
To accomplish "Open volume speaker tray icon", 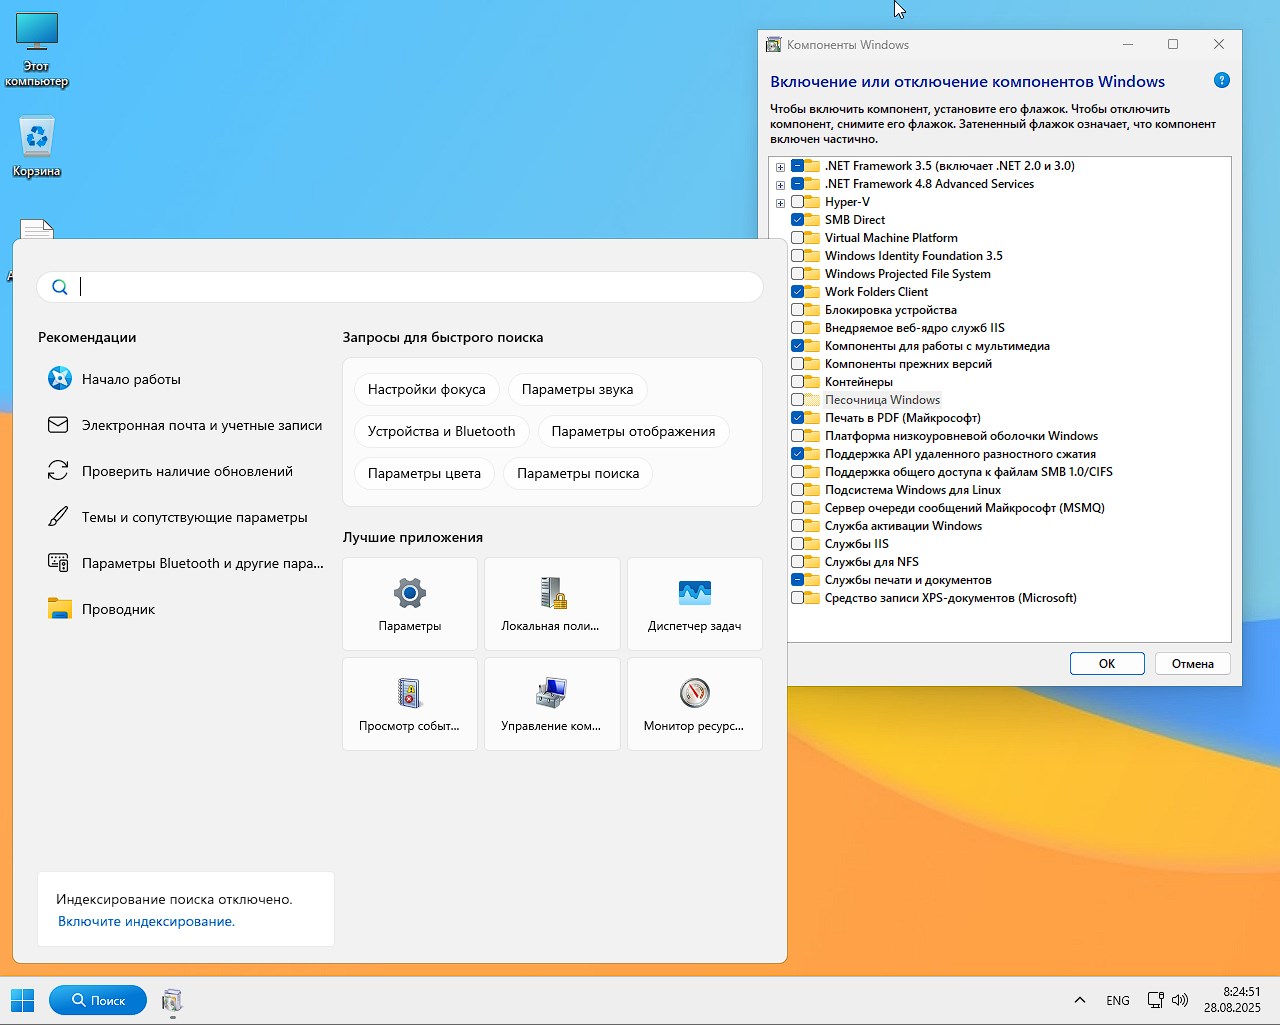I will point(1180,1000).
